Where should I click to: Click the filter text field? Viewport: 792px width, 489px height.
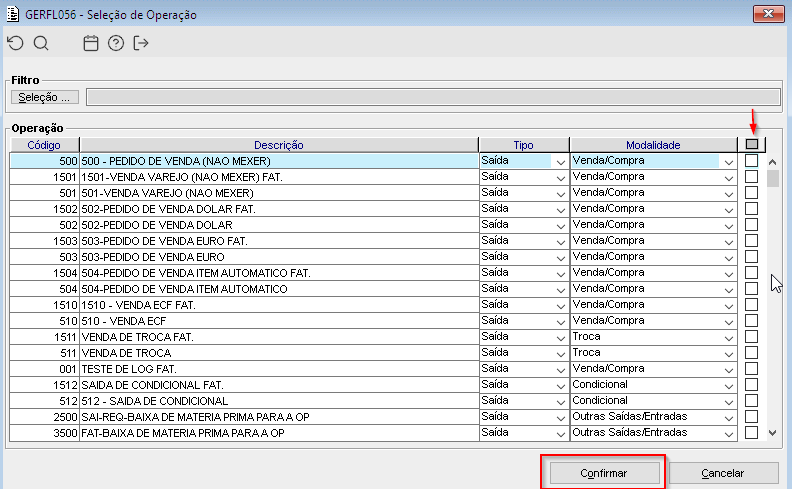pyautogui.click(x=433, y=97)
